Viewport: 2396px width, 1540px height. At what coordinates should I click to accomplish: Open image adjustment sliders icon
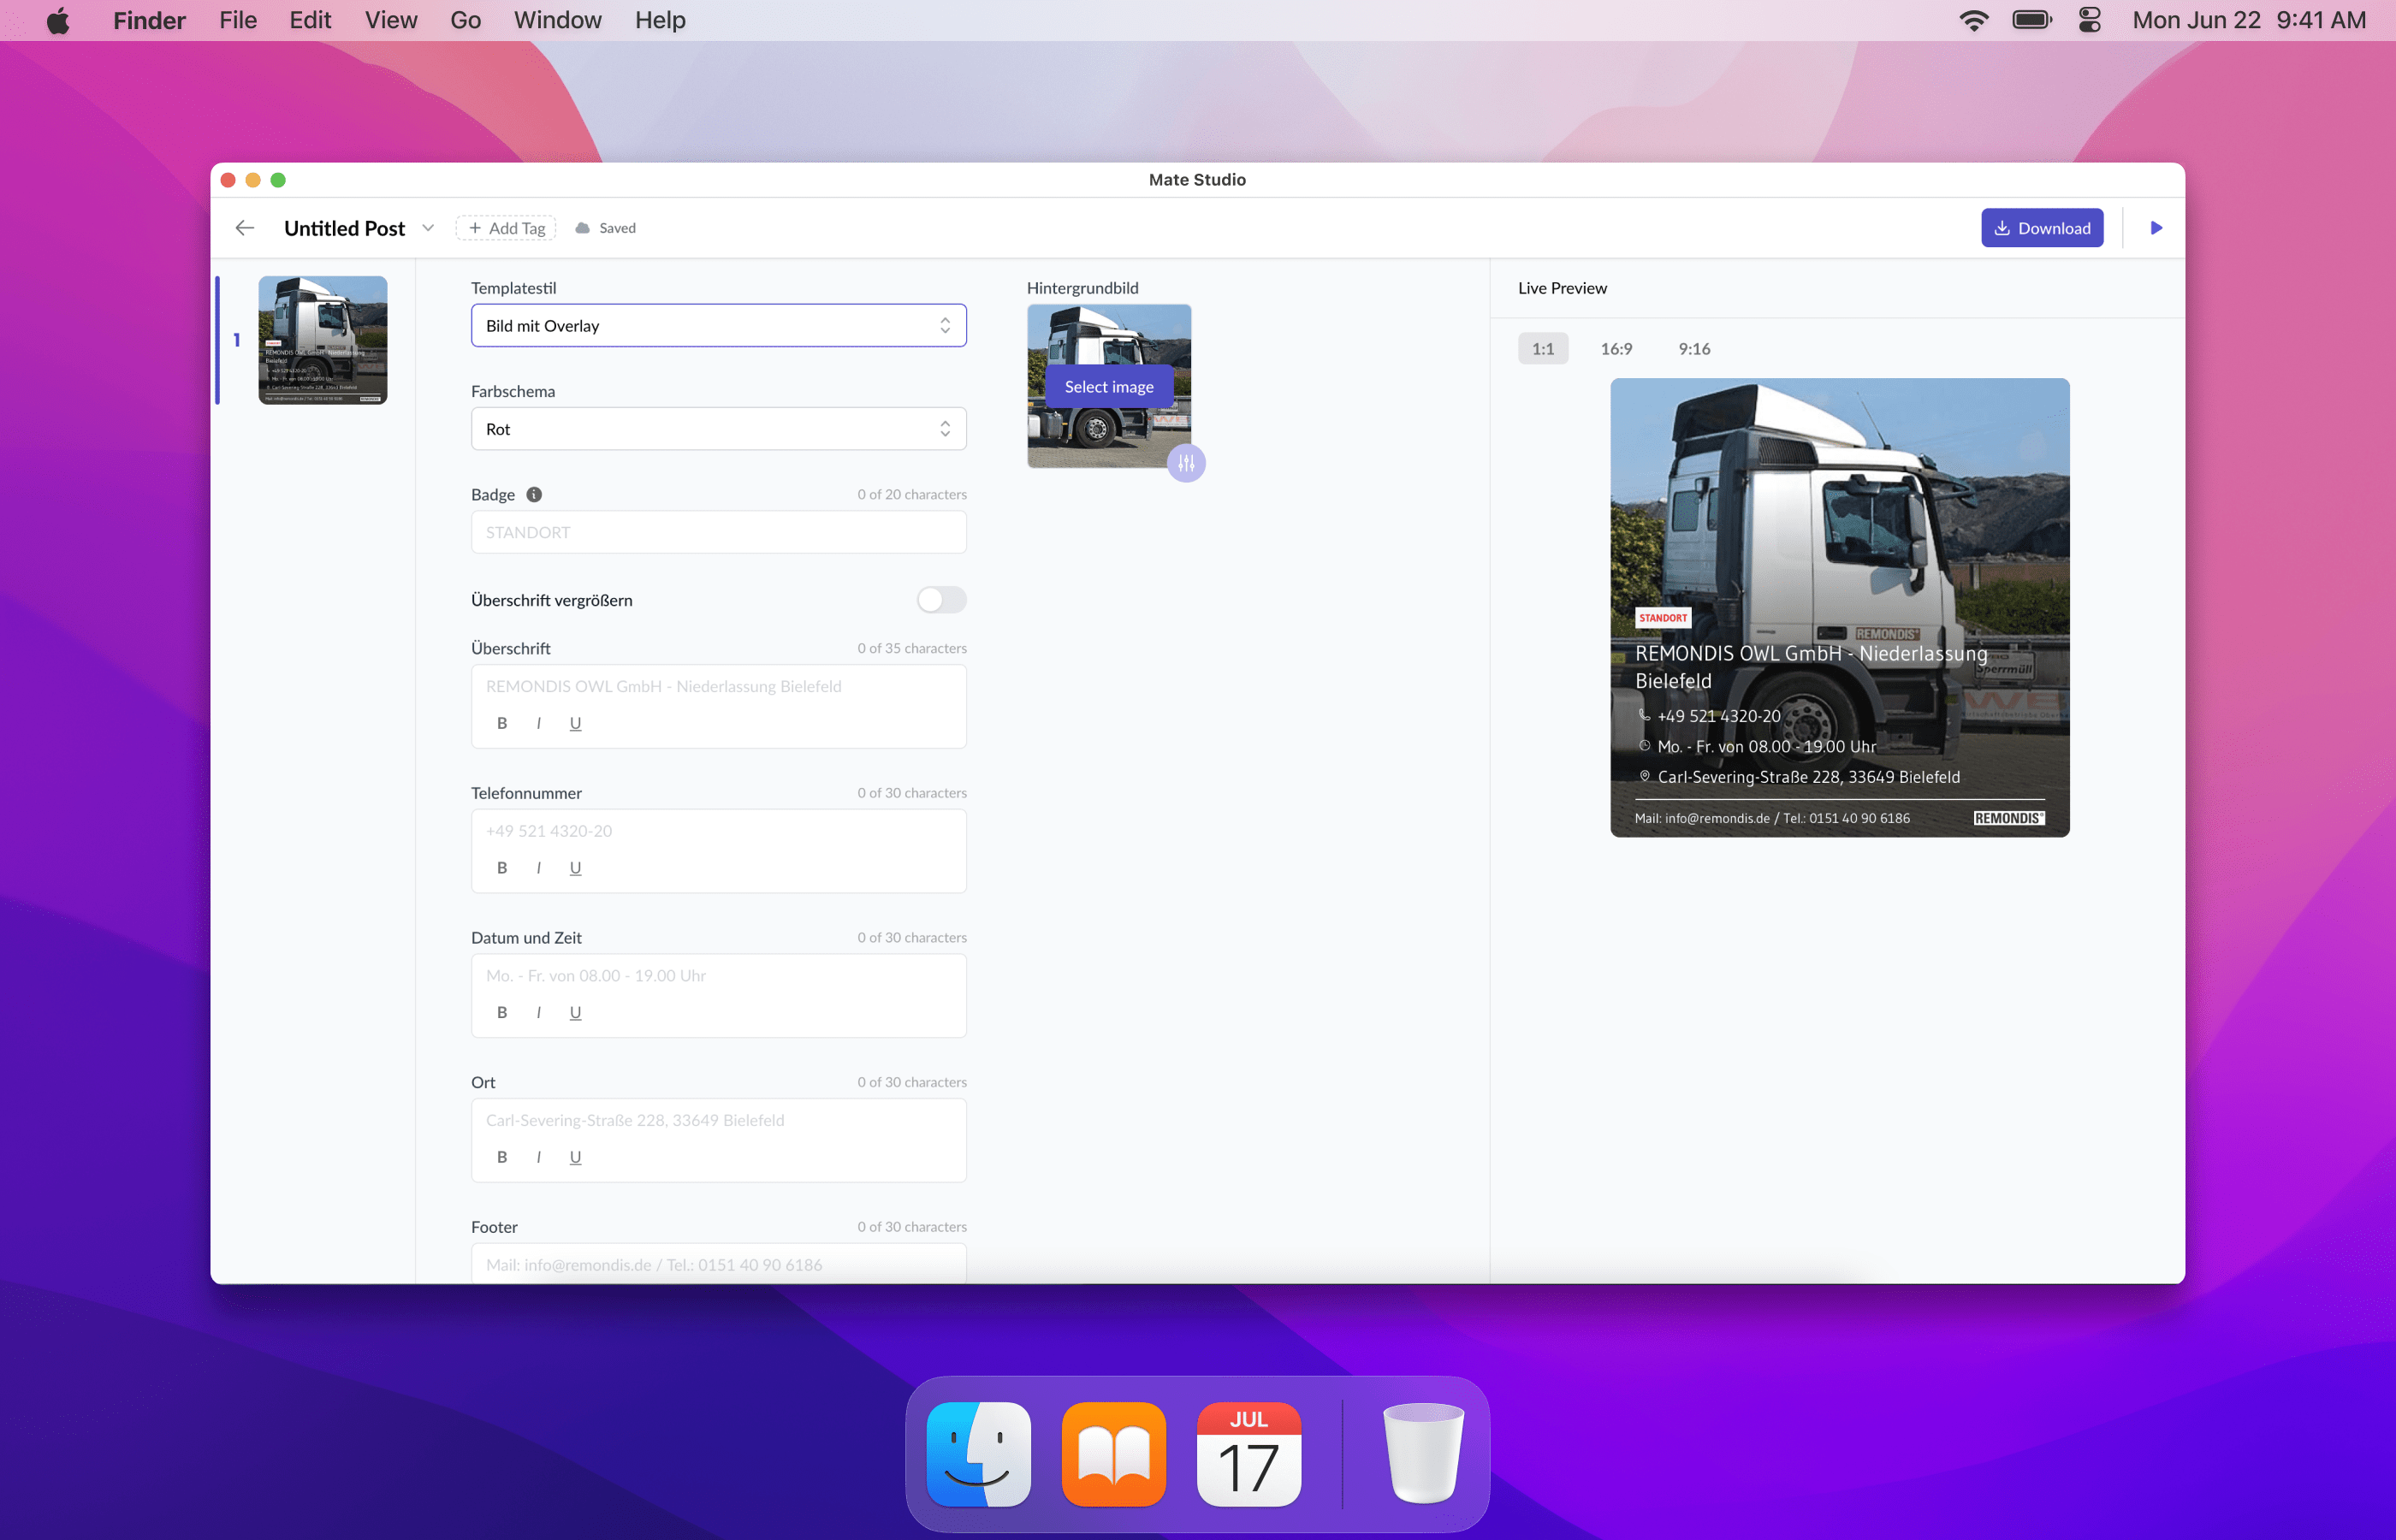tap(1186, 463)
